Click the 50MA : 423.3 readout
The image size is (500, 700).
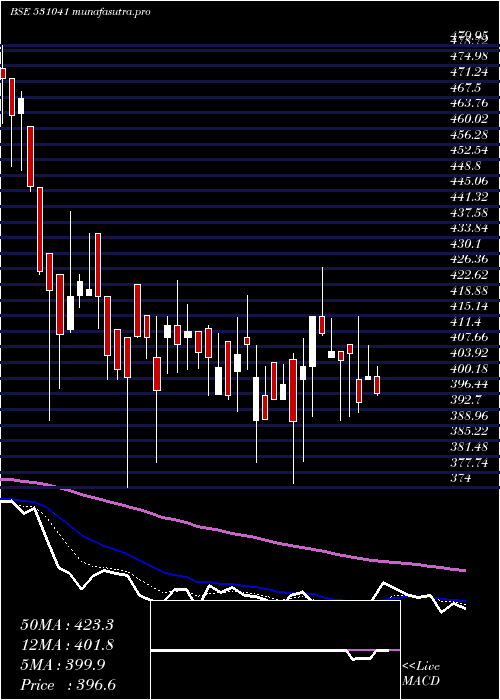click(67, 625)
